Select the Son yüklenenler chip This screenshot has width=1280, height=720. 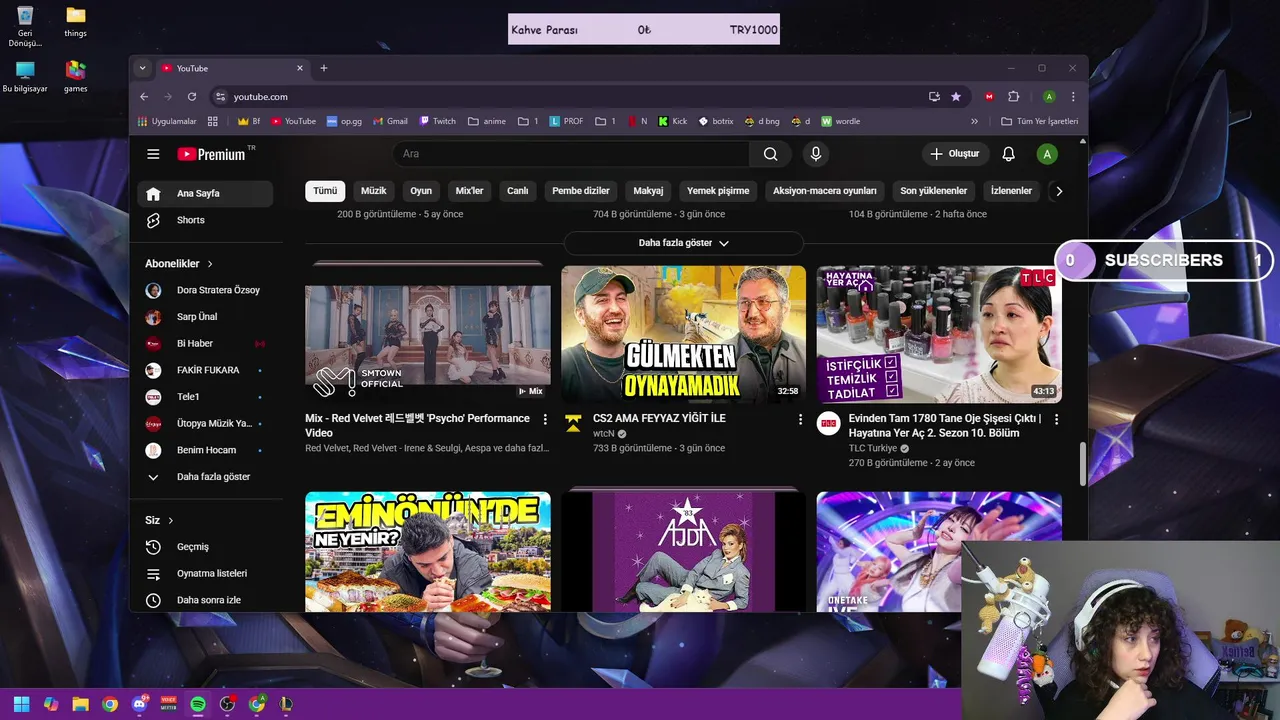coord(934,191)
